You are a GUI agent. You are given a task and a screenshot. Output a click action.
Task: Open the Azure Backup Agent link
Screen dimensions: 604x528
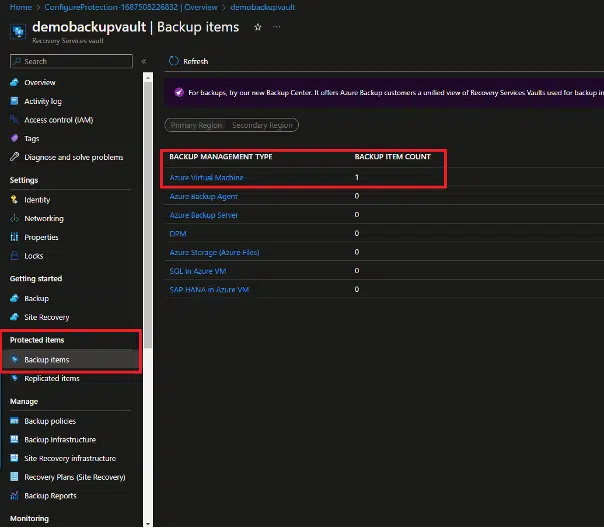203,196
